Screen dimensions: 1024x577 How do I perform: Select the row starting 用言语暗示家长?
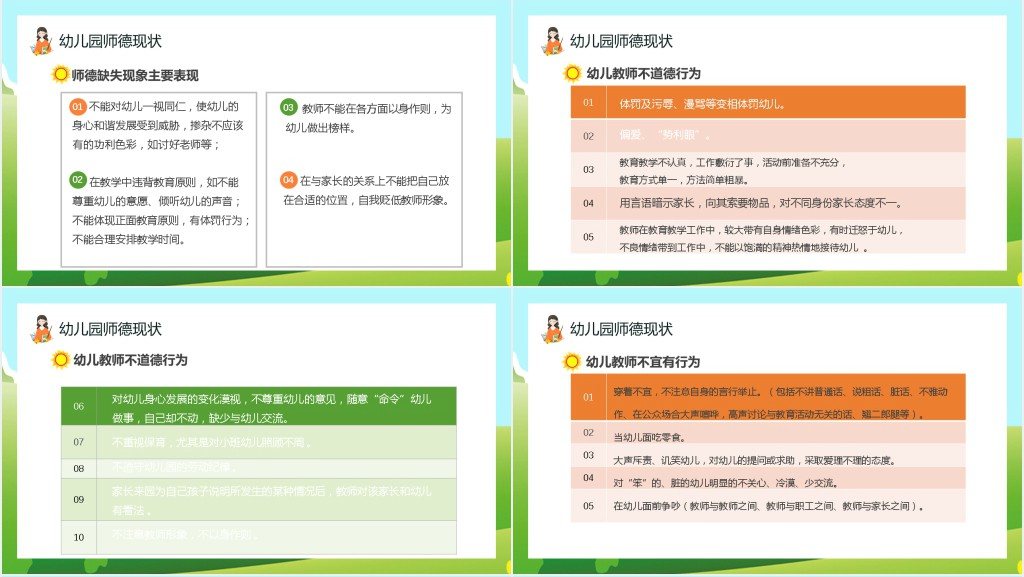pyautogui.click(x=768, y=204)
